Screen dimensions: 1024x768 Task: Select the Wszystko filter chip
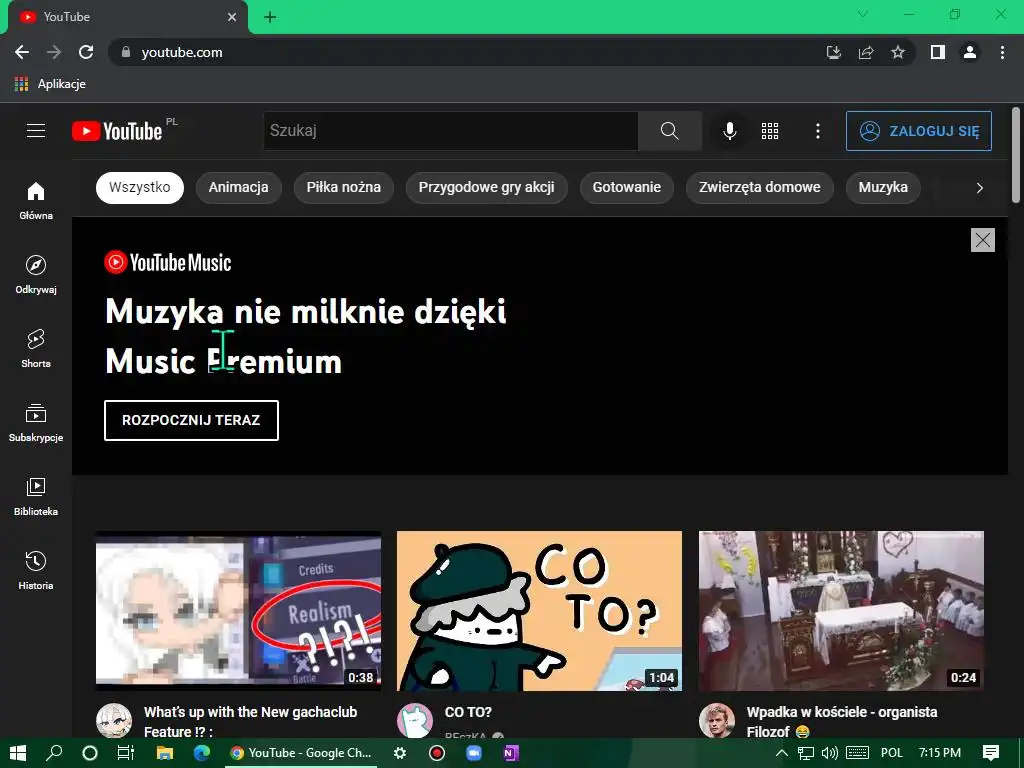tap(140, 187)
